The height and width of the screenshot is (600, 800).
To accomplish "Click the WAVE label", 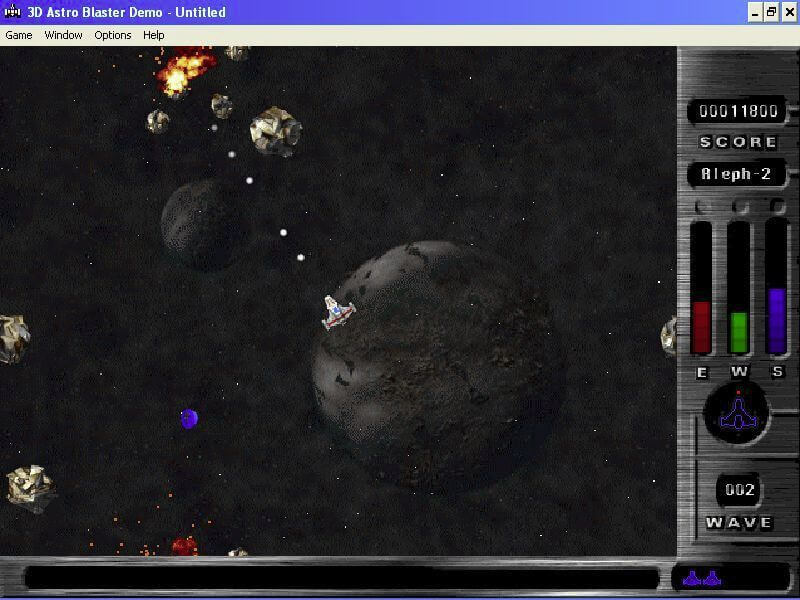I will click(x=739, y=522).
